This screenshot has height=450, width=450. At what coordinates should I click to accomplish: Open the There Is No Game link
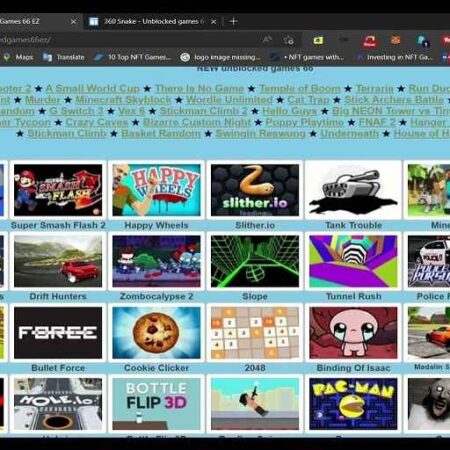coord(200,89)
